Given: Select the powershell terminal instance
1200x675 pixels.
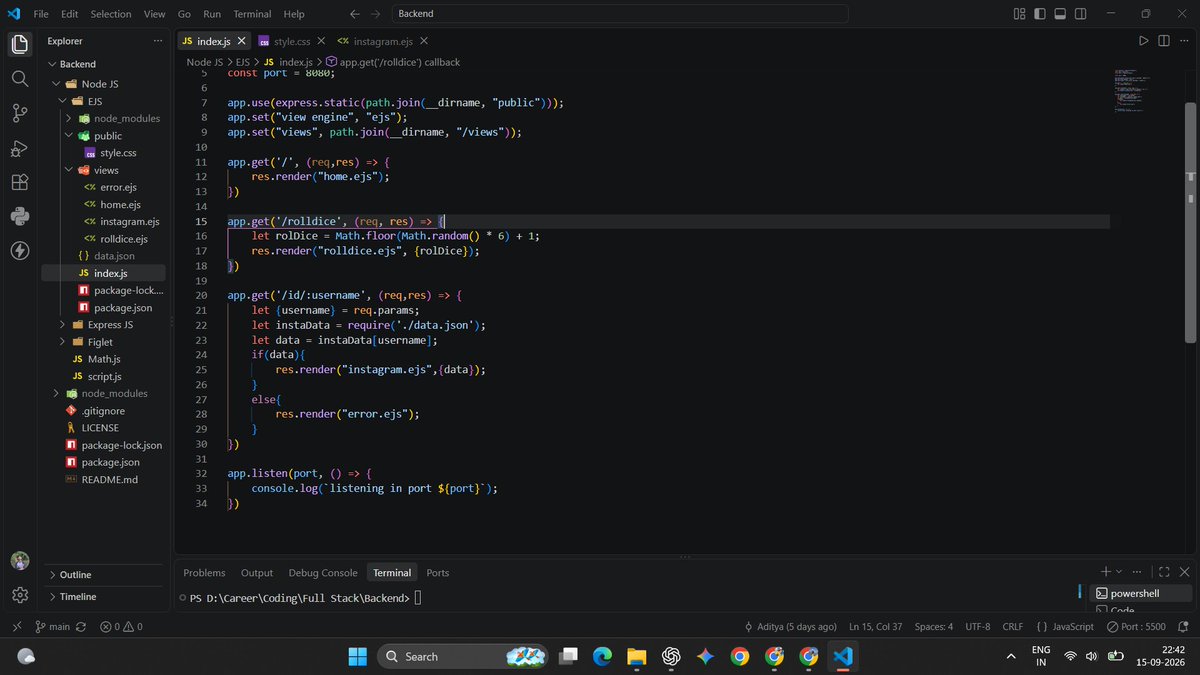Looking at the screenshot, I should (1139, 593).
